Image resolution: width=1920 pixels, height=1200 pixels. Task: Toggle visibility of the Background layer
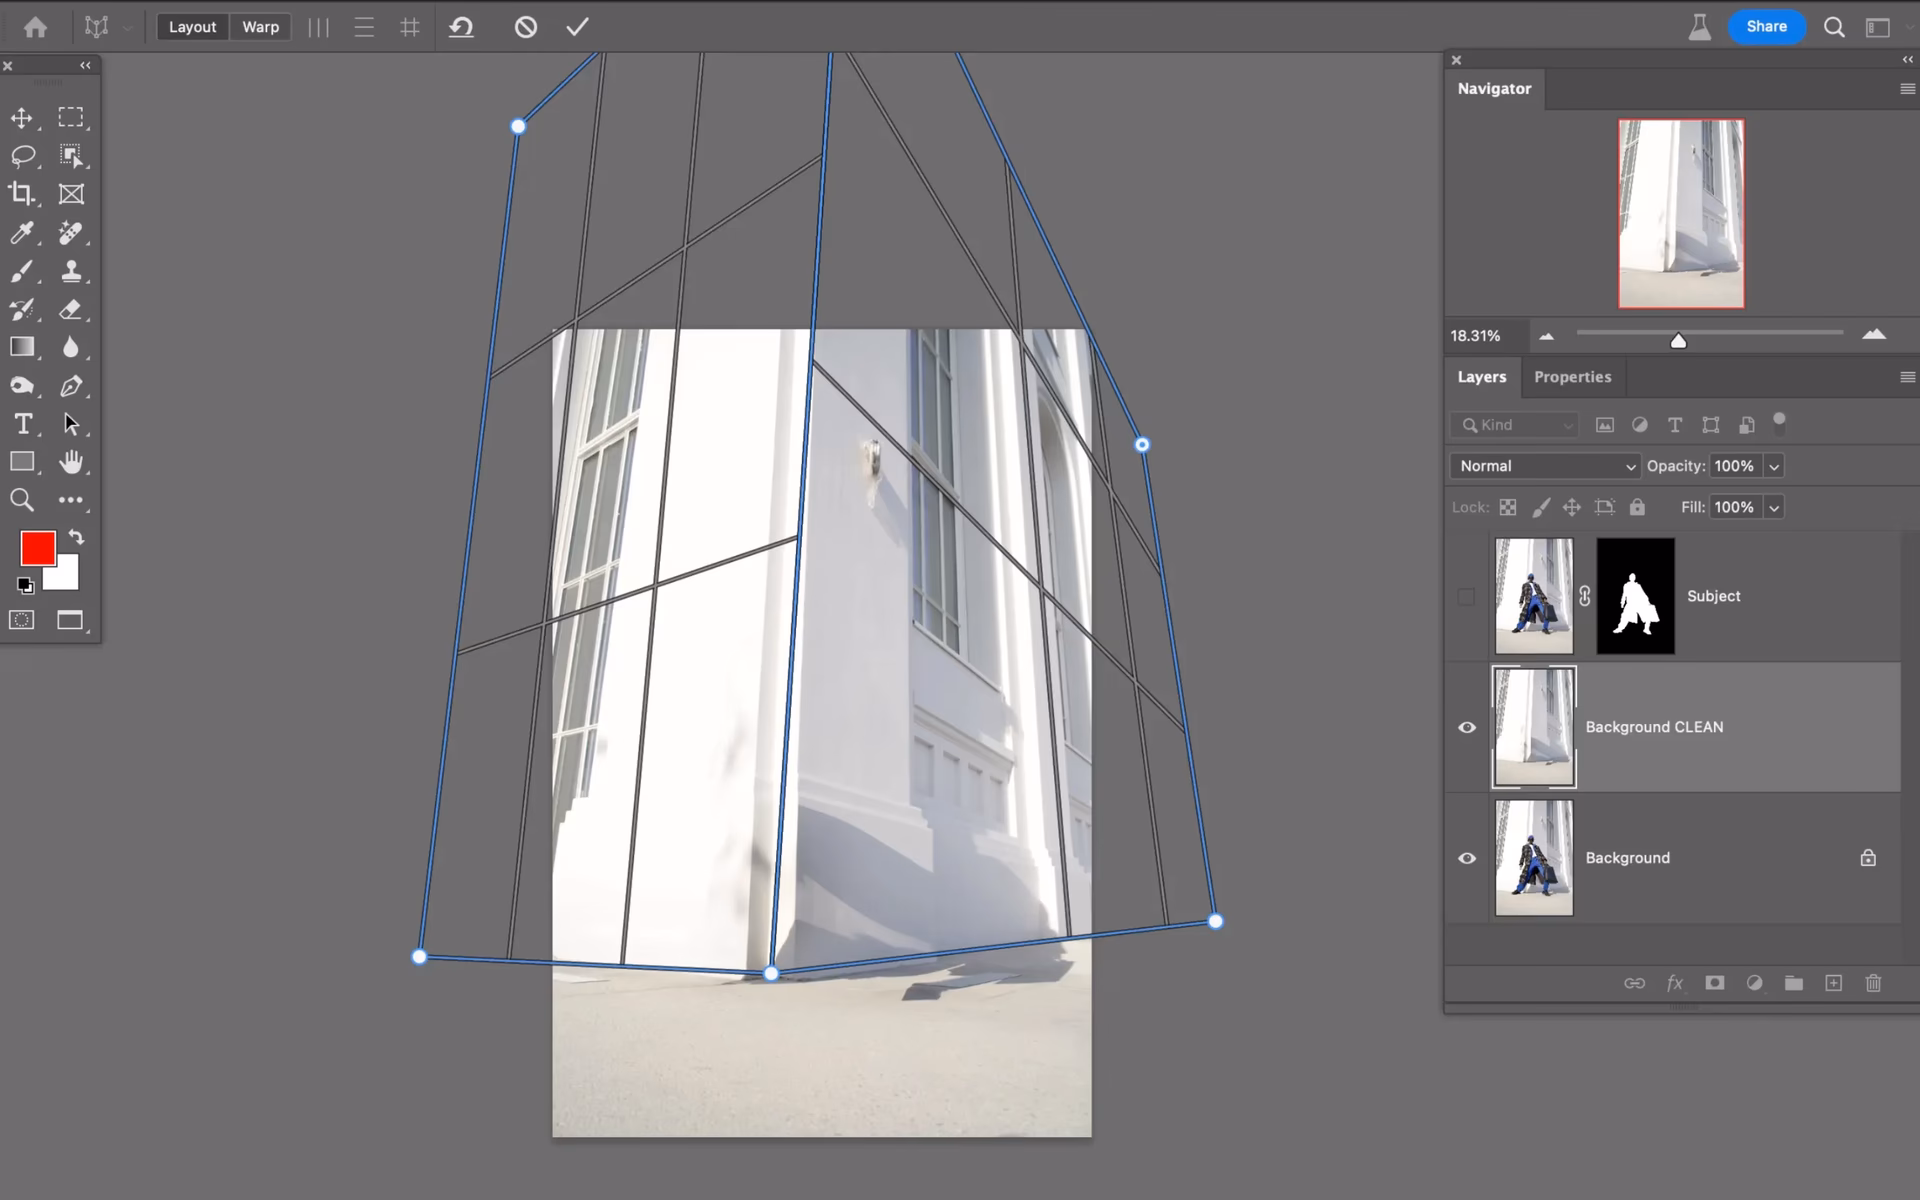pyautogui.click(x=1467, y=857)
